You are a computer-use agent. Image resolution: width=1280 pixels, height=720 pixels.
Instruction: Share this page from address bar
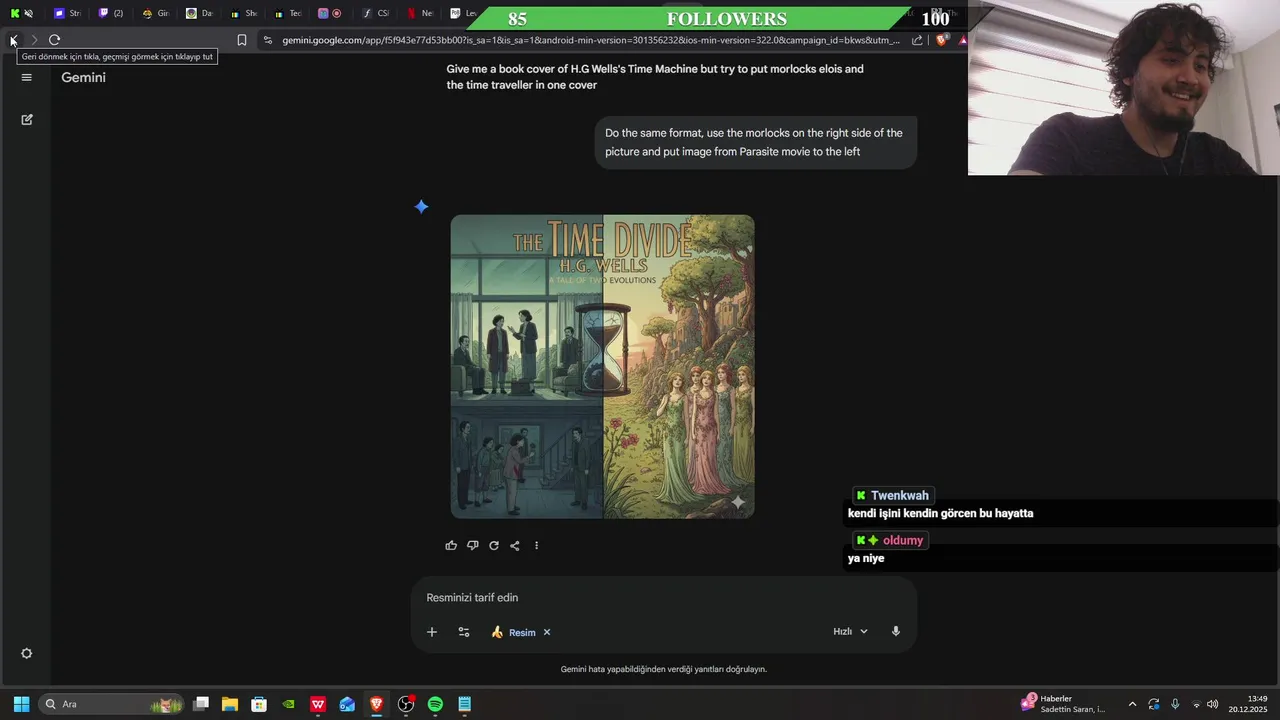[917, 40]
